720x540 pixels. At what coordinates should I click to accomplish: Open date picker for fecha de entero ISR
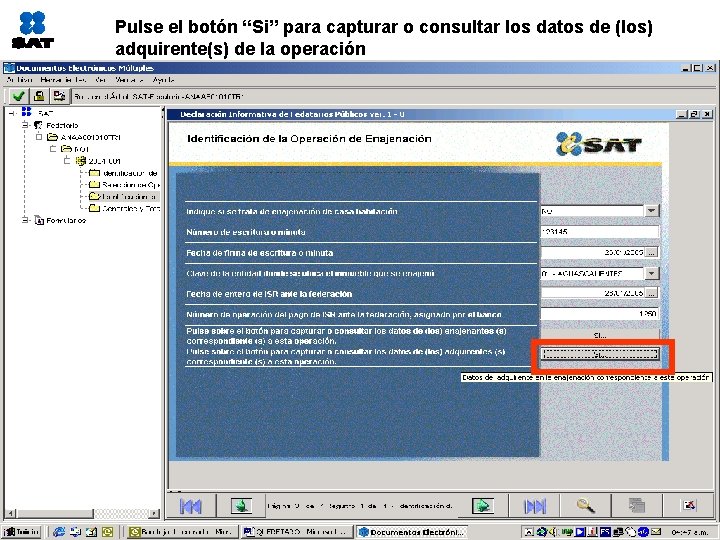point(652,292)
